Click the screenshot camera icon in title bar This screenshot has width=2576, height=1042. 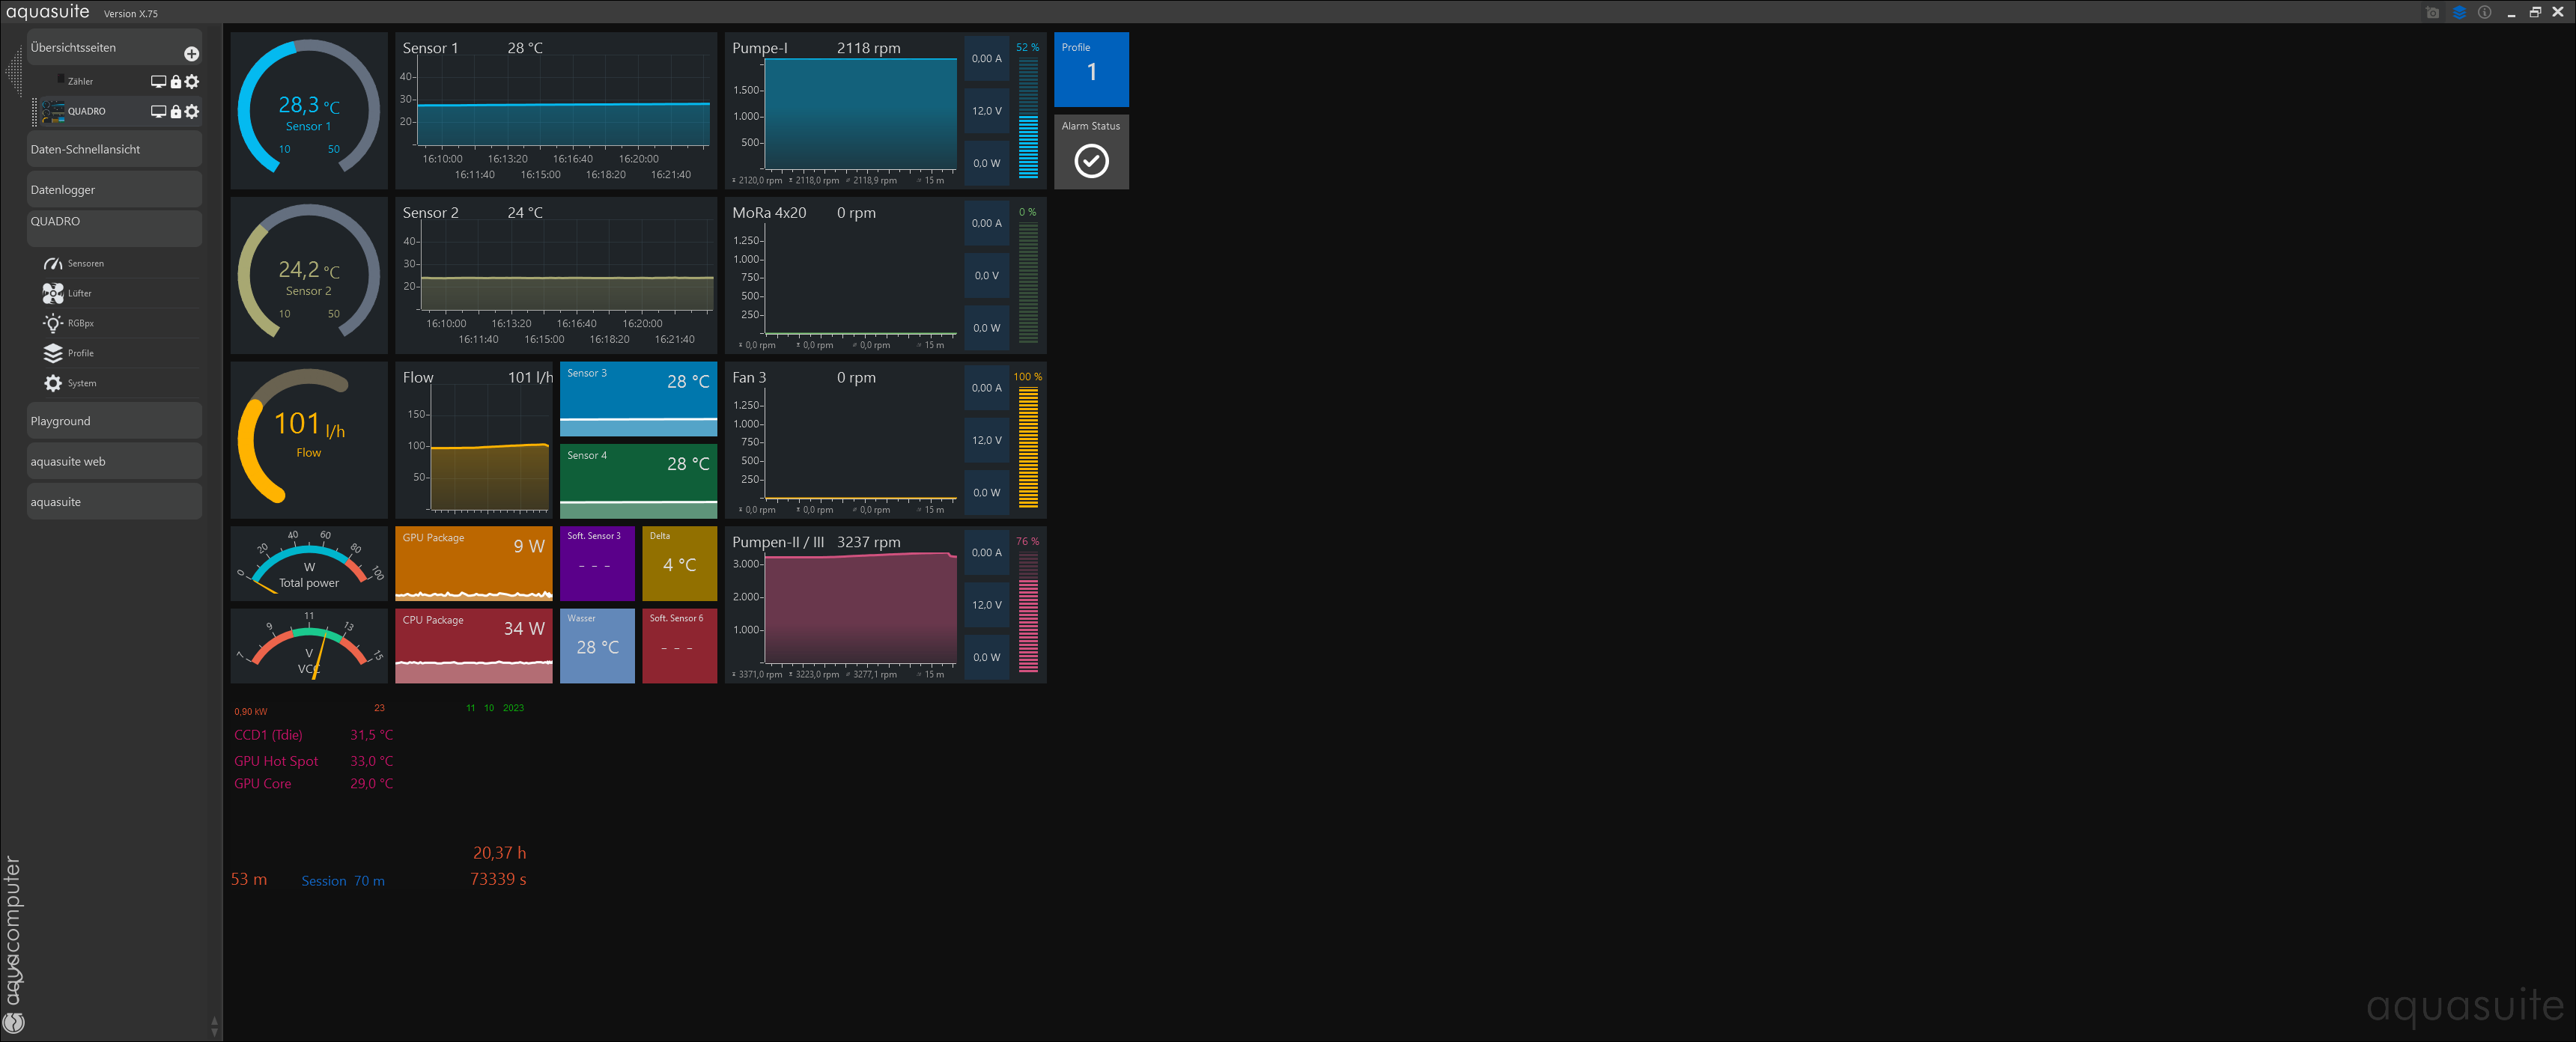2432,13
